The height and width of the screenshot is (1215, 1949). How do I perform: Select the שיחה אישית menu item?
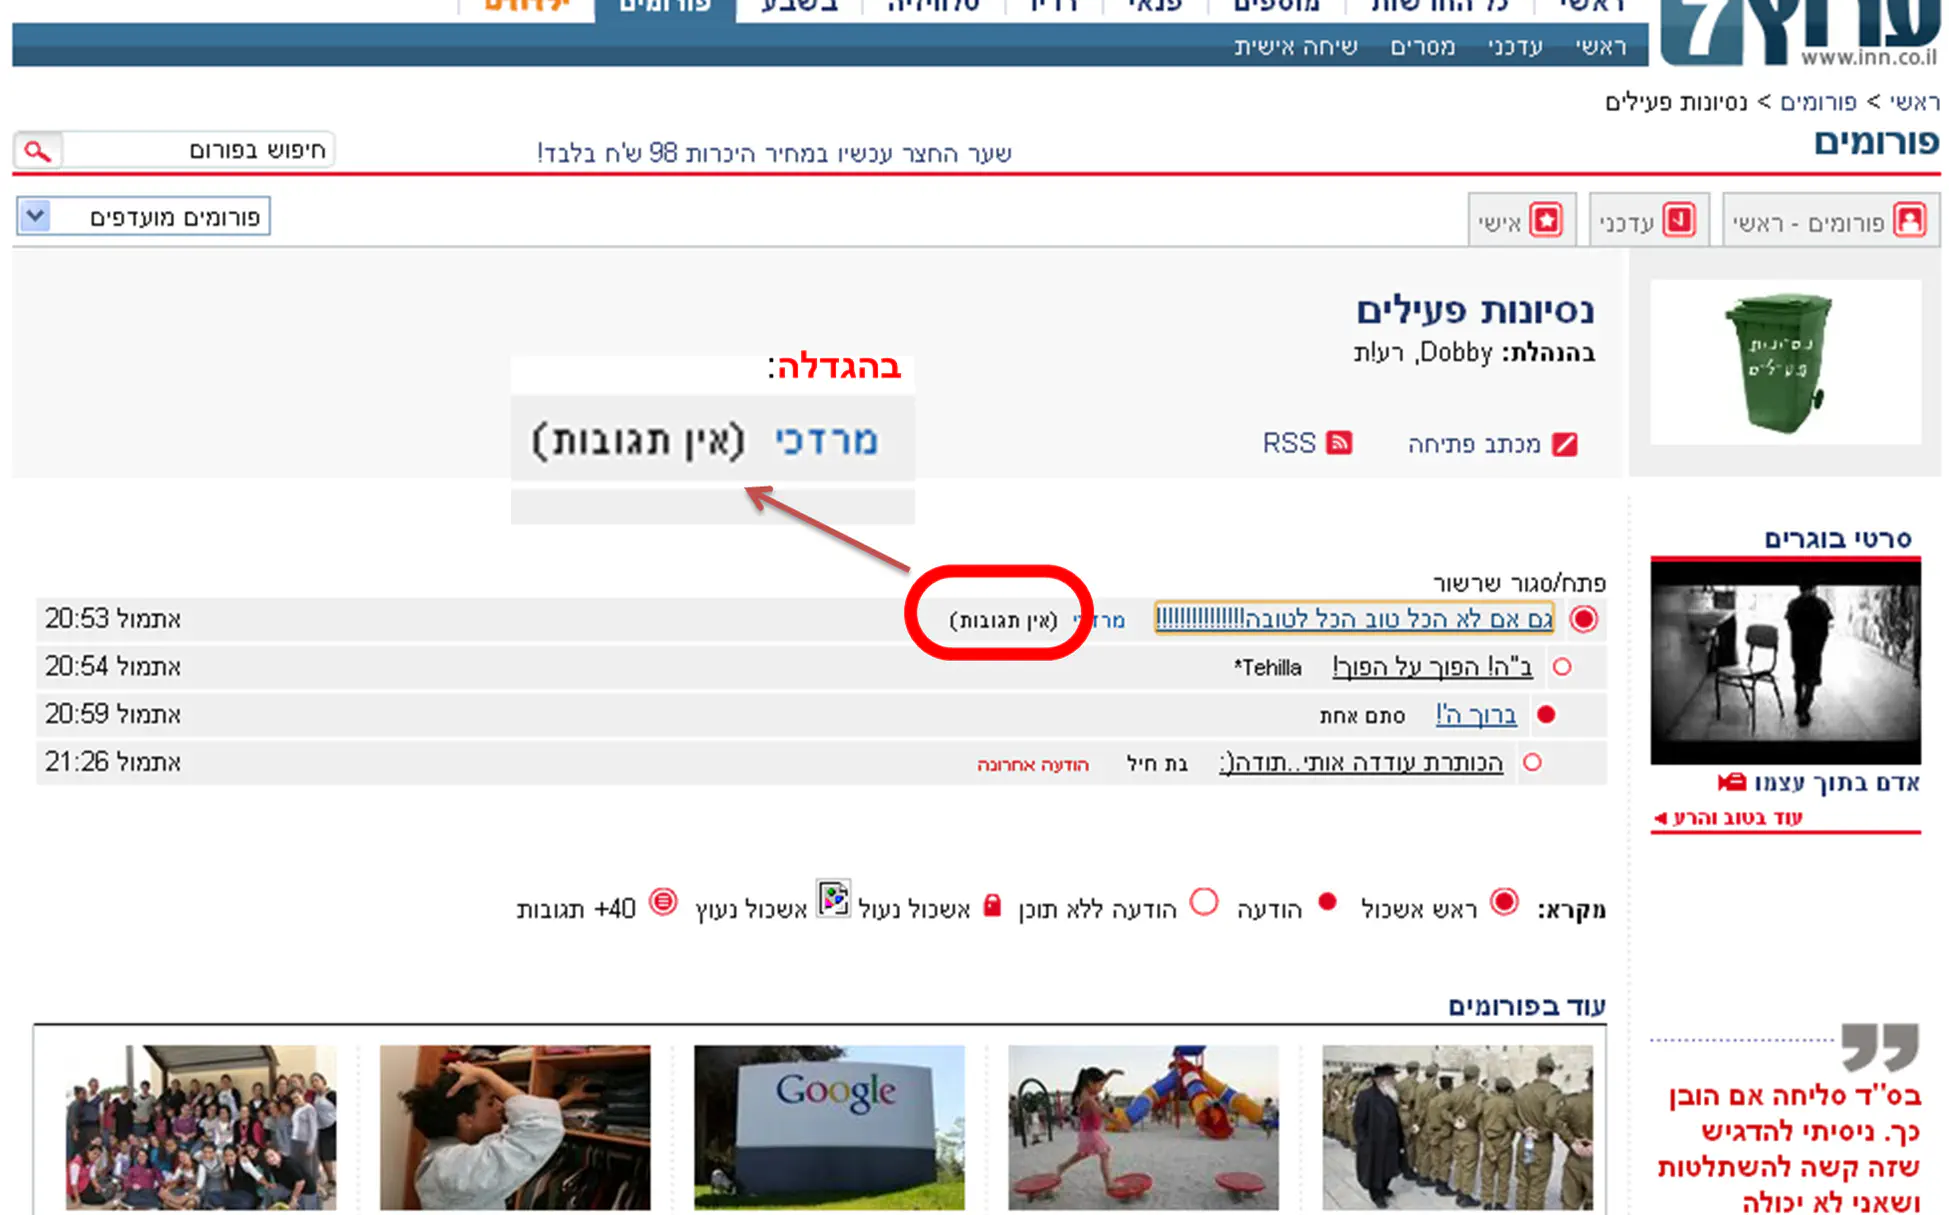pyautogui.click(x=1295, y=47)
